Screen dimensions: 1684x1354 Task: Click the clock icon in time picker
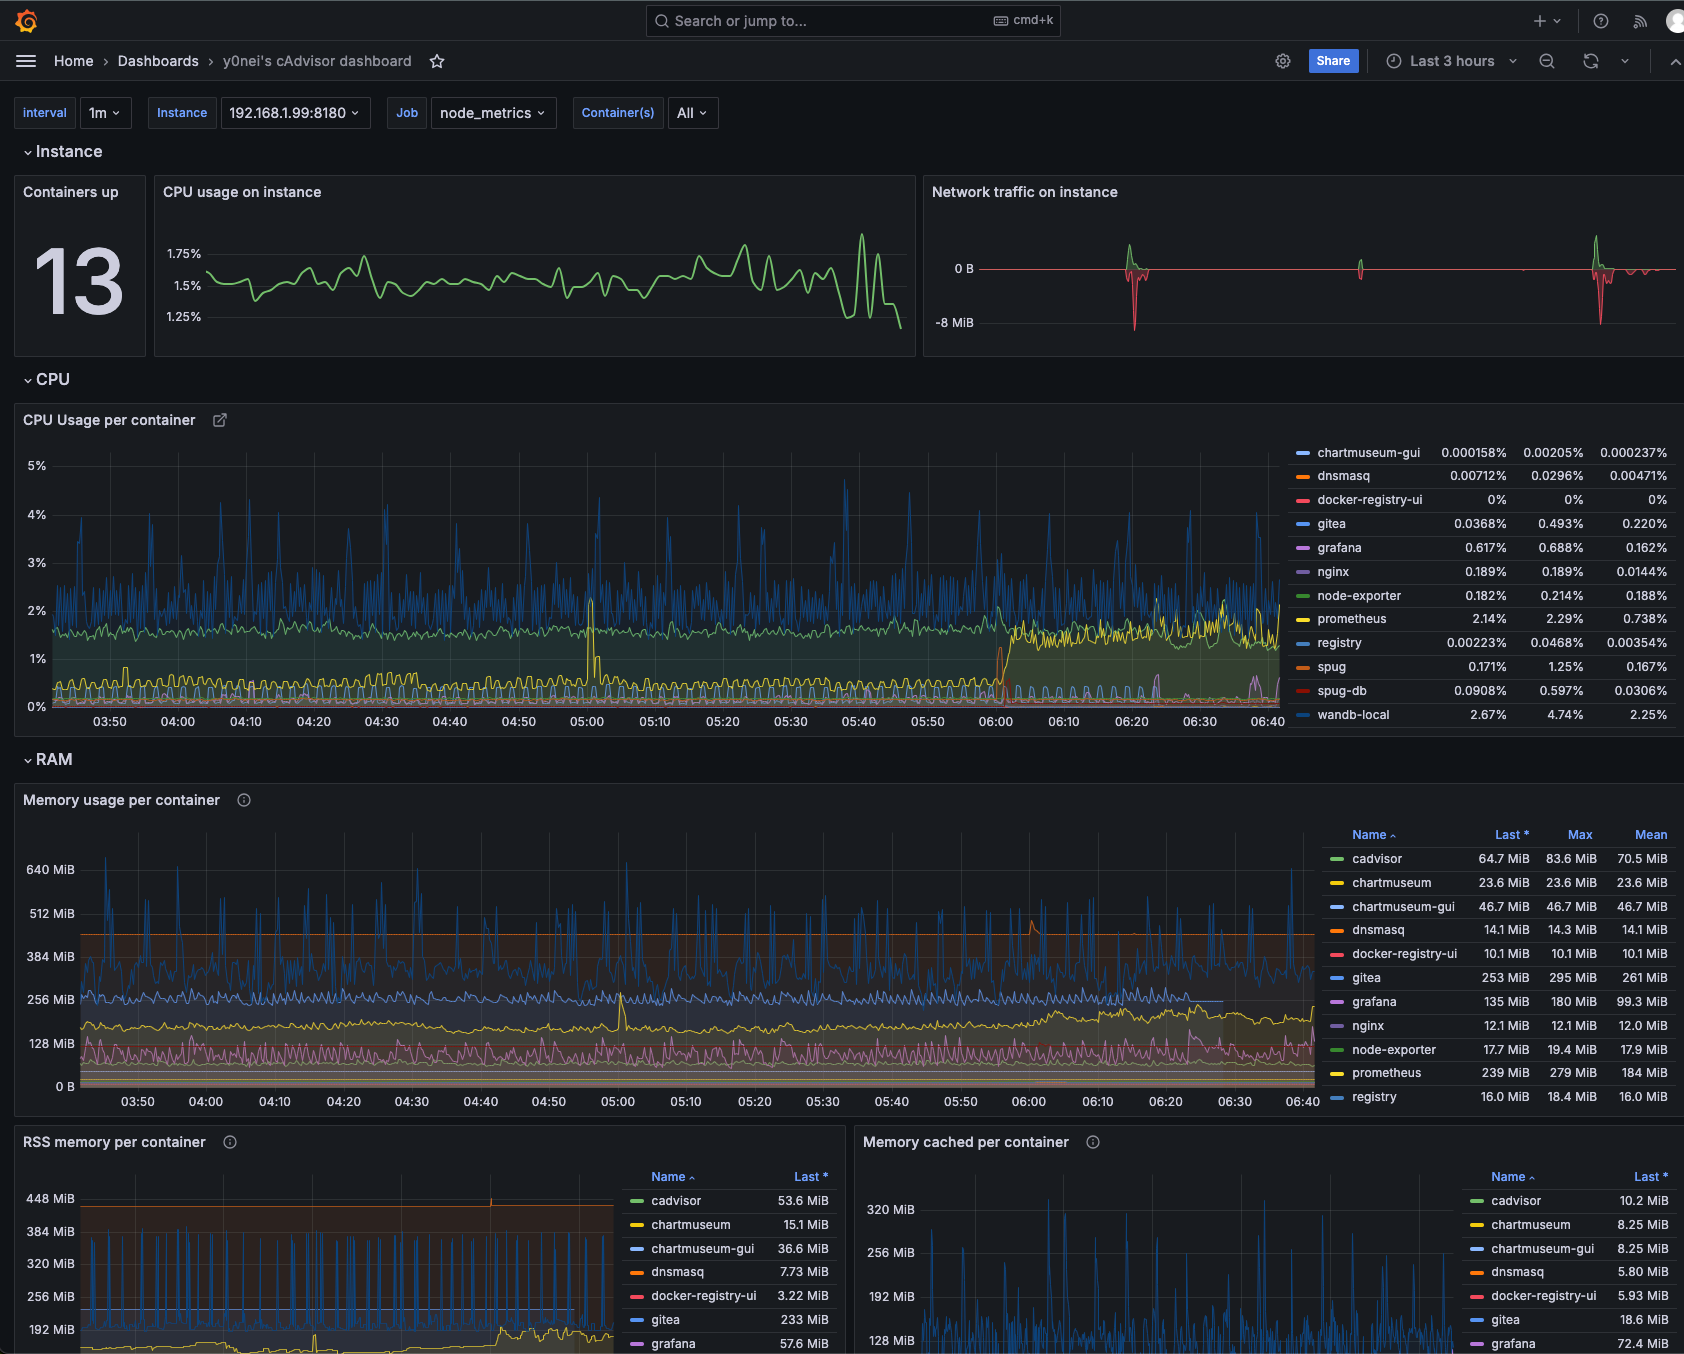[x=1394, y=61]
